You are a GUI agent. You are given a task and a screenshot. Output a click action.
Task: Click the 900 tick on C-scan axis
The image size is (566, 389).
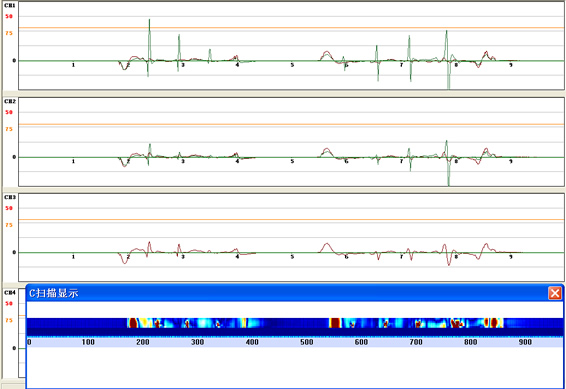(525, 342)
